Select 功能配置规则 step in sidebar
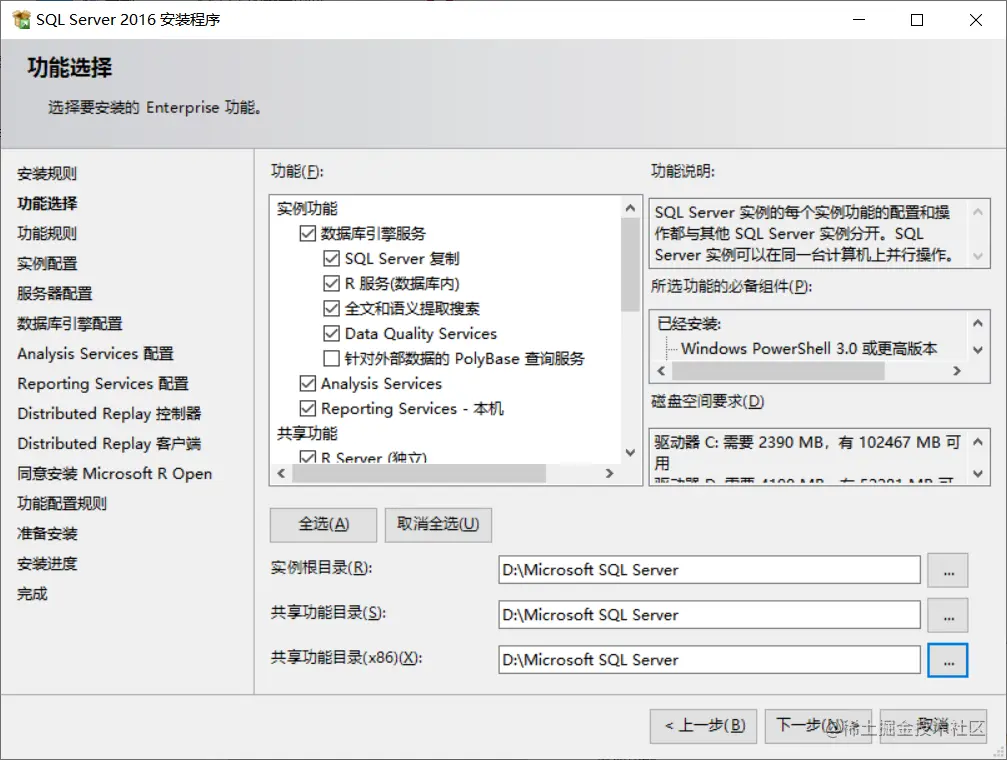1007x760 pixels. pos(62,504)
